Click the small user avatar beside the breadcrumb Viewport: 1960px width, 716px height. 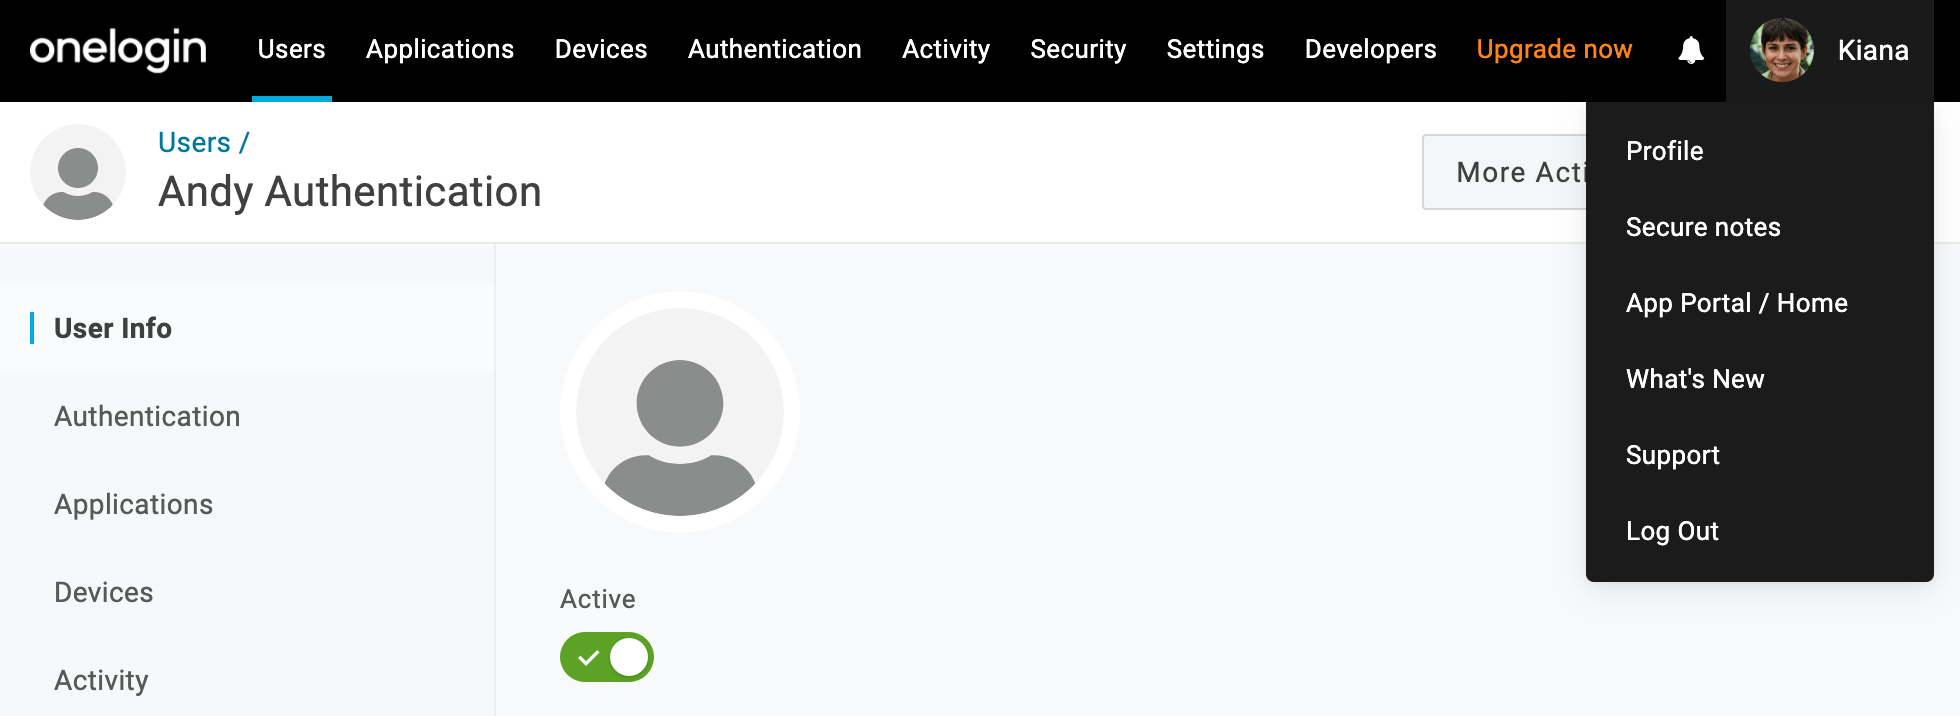click(x=78, y=172)
